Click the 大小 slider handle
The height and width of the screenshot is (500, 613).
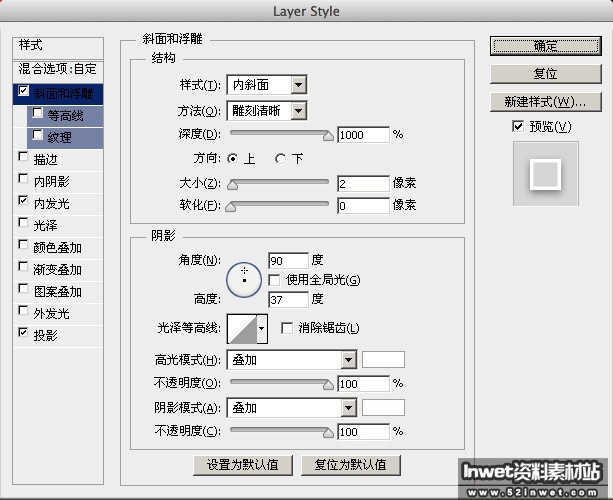(x=233, y=185)
